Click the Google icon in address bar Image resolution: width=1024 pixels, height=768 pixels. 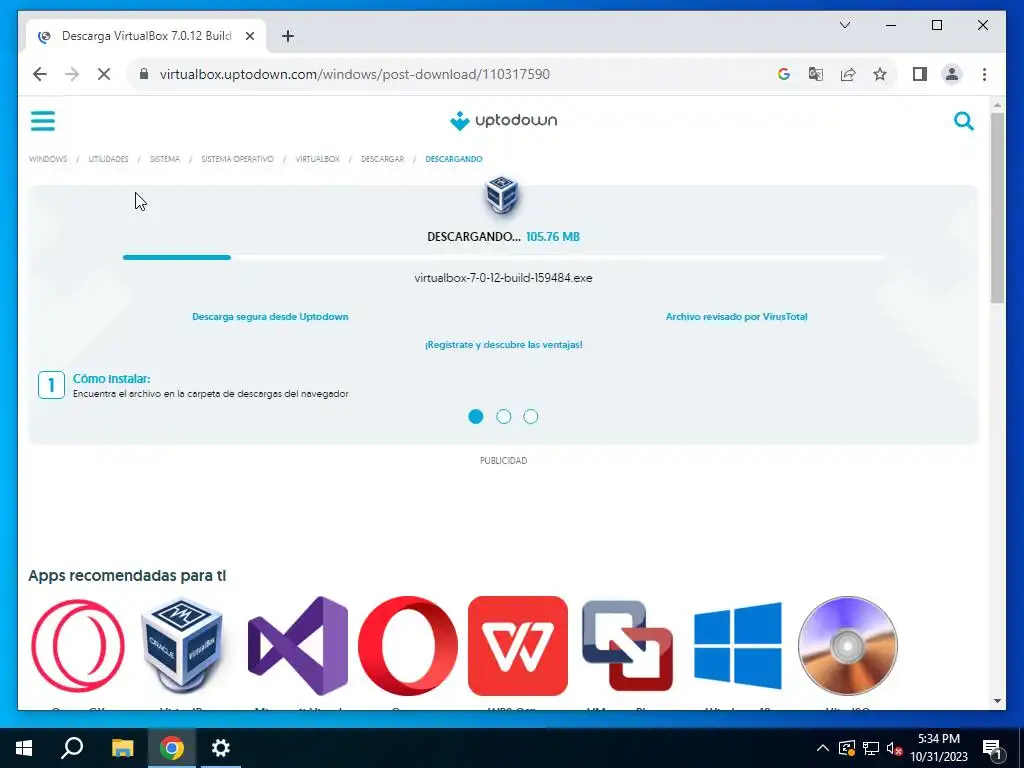click(784, 74)
